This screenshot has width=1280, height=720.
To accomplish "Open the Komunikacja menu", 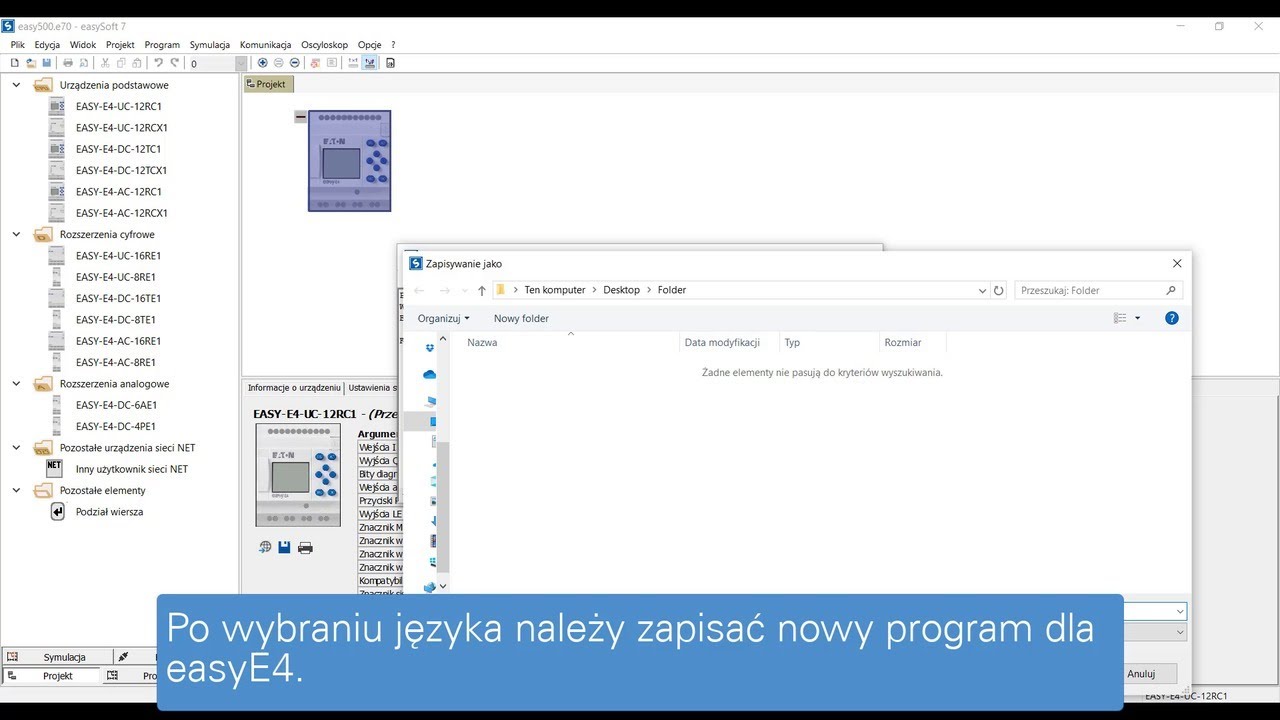I will [265, 45].
